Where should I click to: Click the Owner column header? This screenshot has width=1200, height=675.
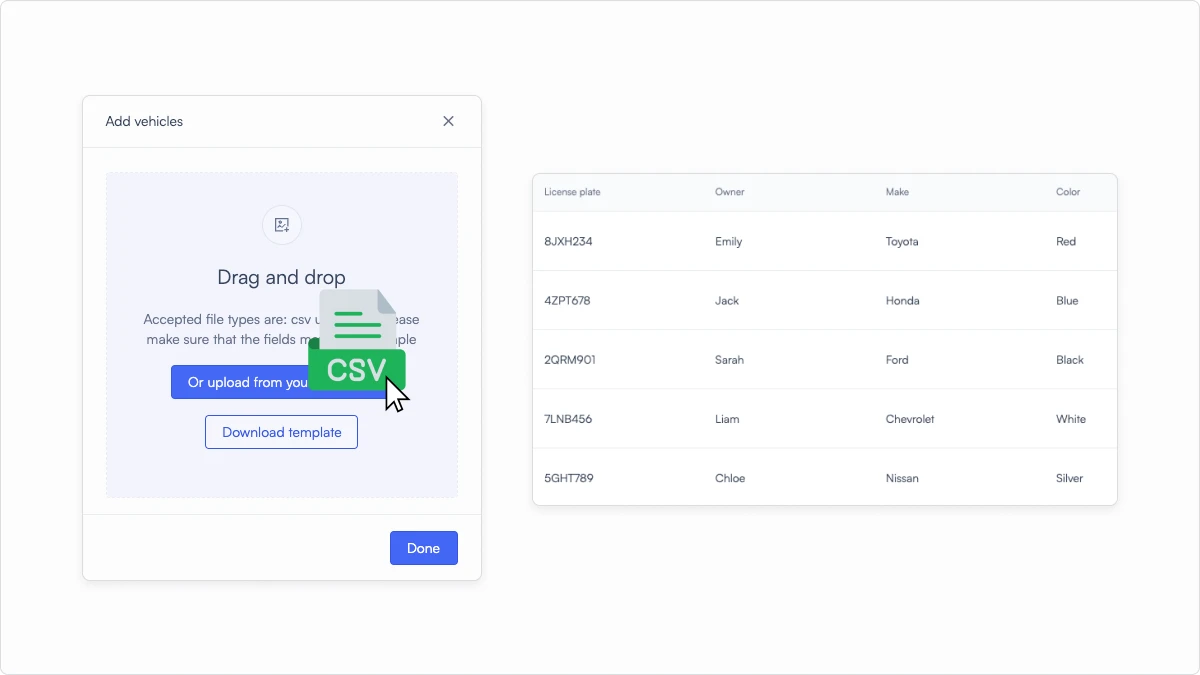click(730, 192)
